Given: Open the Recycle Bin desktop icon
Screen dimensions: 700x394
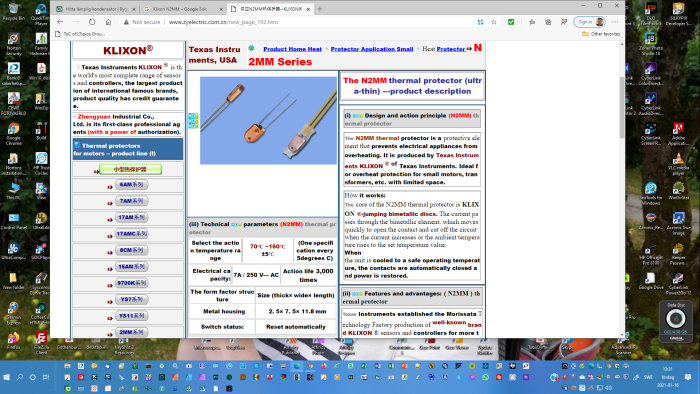Looking at the screenshot, I should [x=13, y=12].
